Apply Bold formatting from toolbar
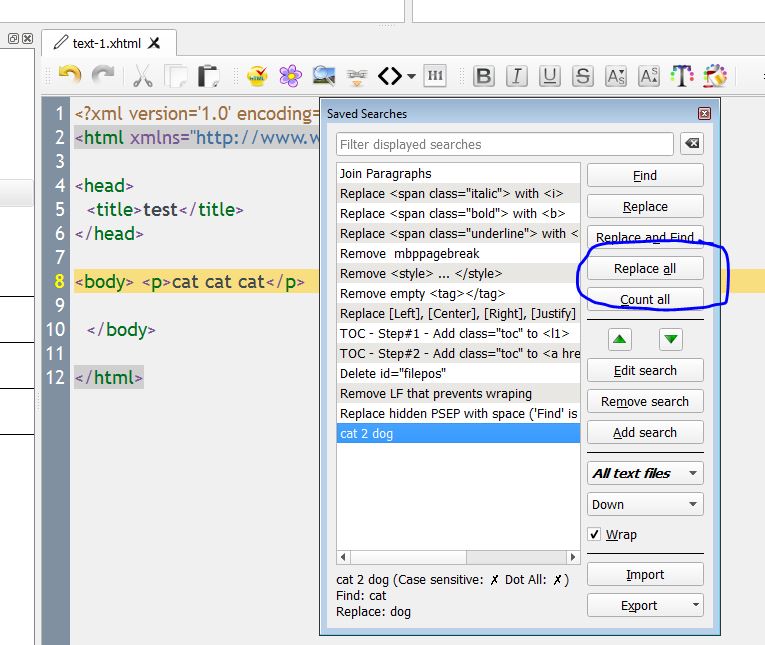The width and height of the screenshot is (765, 645). pyautogui.click(x=484, y=76)
